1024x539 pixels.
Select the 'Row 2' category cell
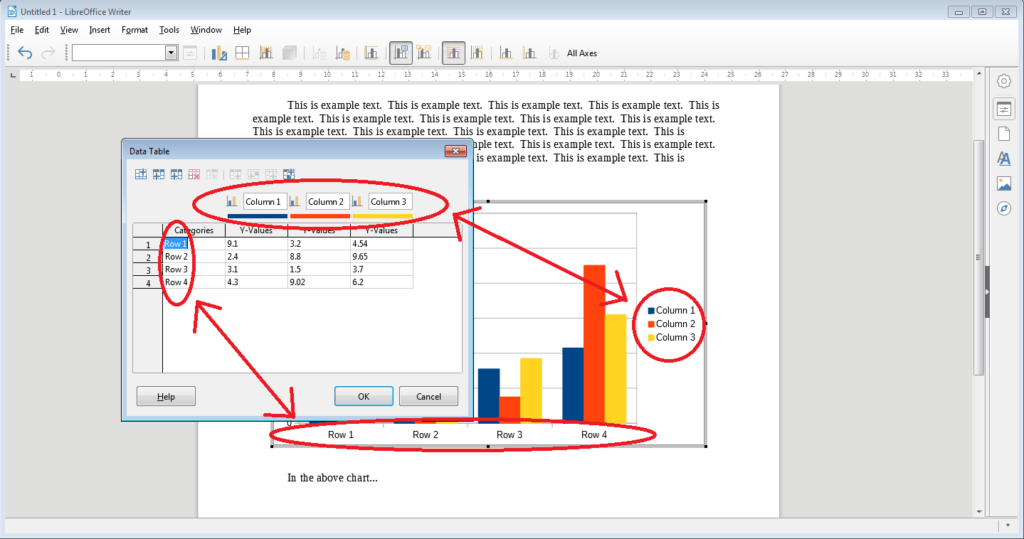click(194, 257)
